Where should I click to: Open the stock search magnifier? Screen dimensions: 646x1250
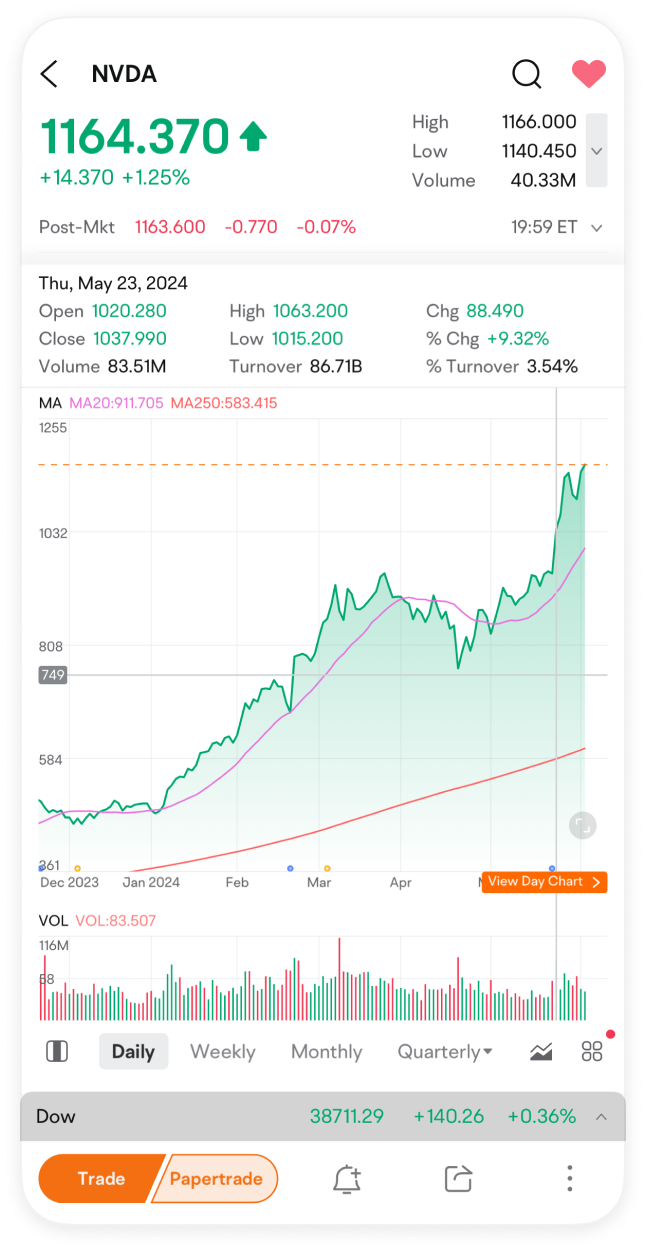tap(526, 74)
